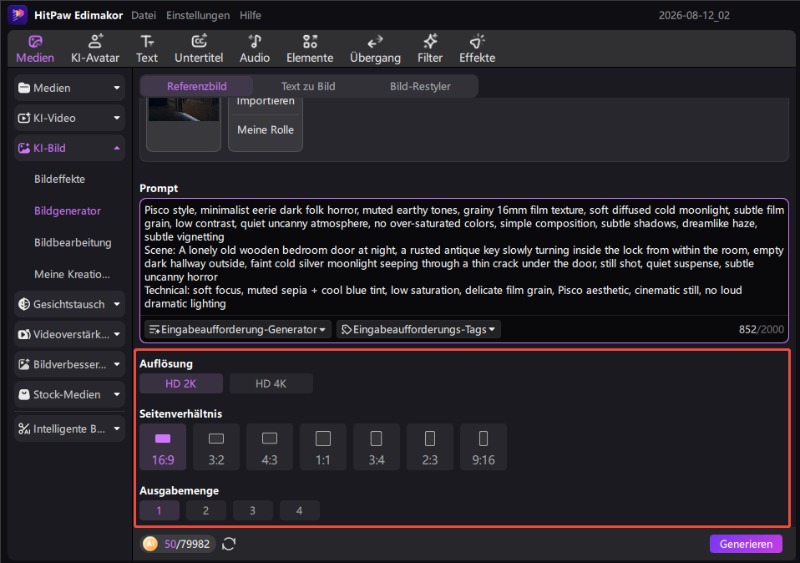
Task: Switch to the Bild-Restyler tab
Action: pos(420,86)
